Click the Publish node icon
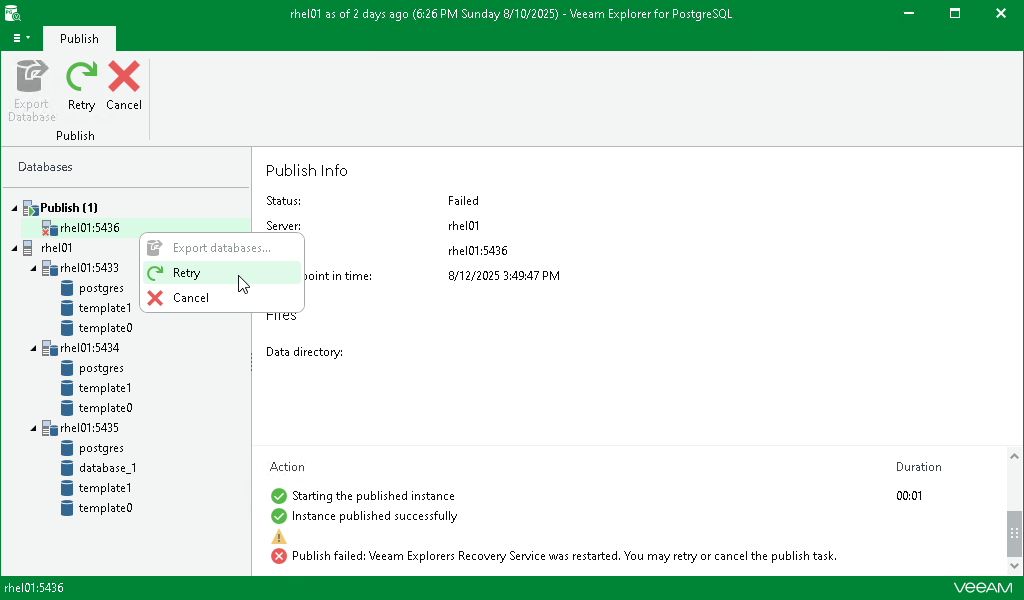 31,208
